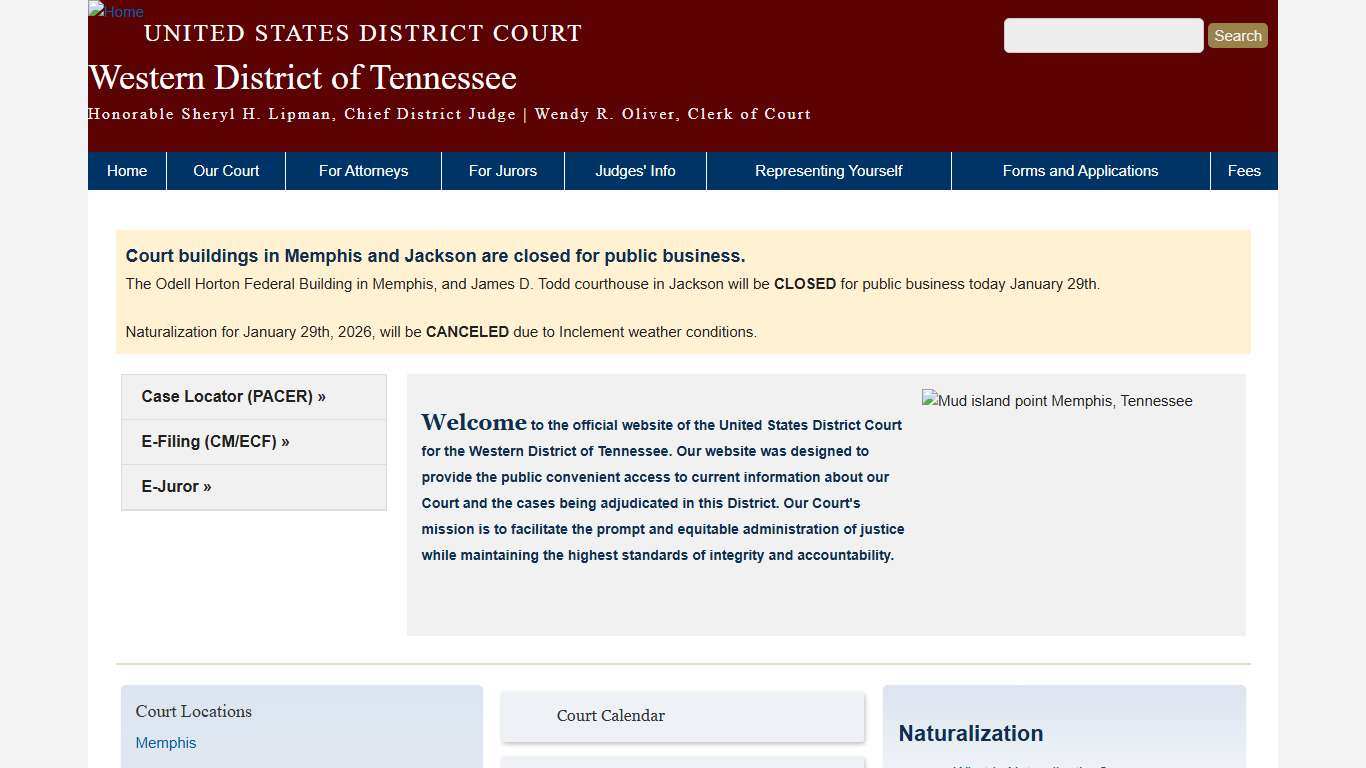The width and height of the screenshot is (1366, 768).
Task: Open the Our Court menu
Action: [x=225, y=170]
